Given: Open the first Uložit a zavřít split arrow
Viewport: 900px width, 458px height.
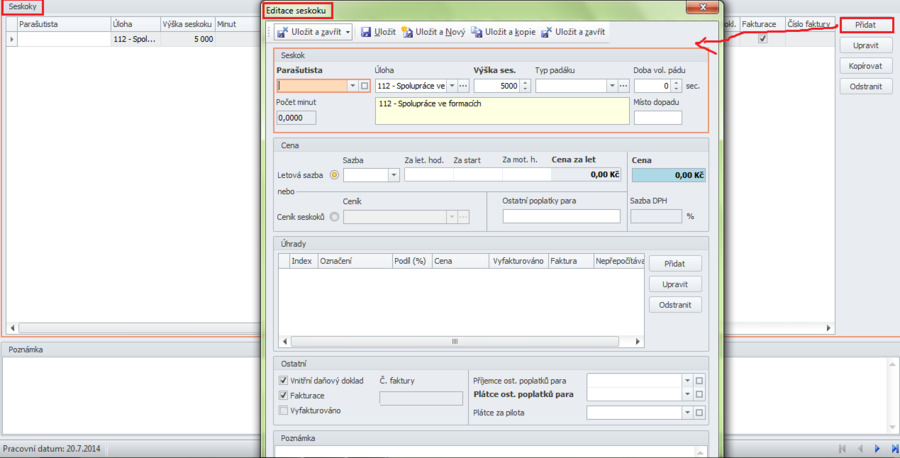Looking at the screenshot, I should click(348, 32).
